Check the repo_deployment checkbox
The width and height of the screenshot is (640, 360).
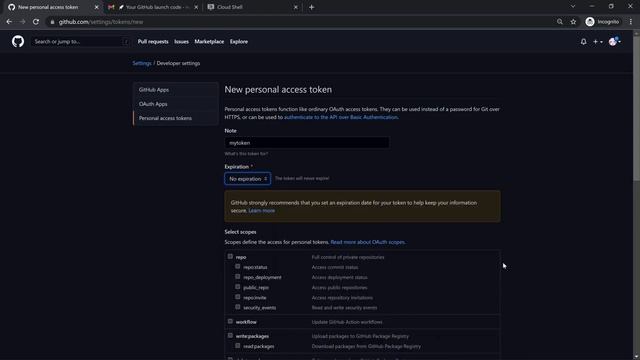pos(238,277)
